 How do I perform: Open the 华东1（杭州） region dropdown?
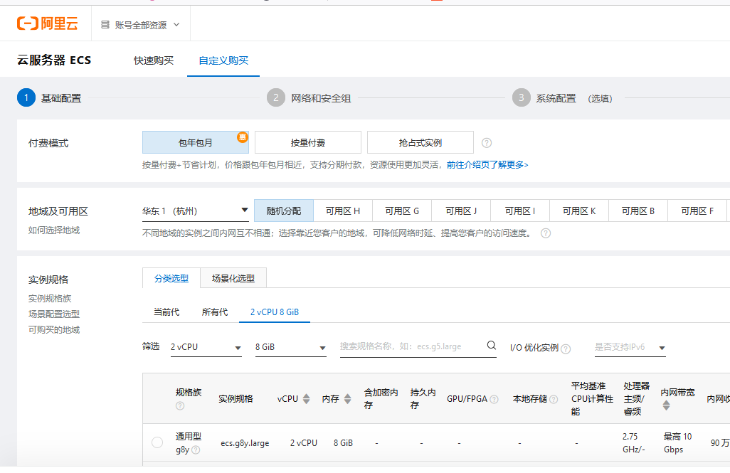[x=195, y=211]
